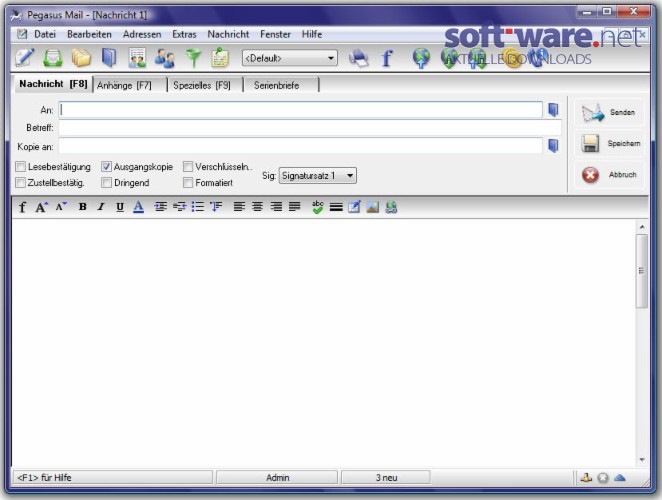The height and width of the screenshot is (500, 662).
Task: Open the Hilfe menu
Action: coord(312,34)
